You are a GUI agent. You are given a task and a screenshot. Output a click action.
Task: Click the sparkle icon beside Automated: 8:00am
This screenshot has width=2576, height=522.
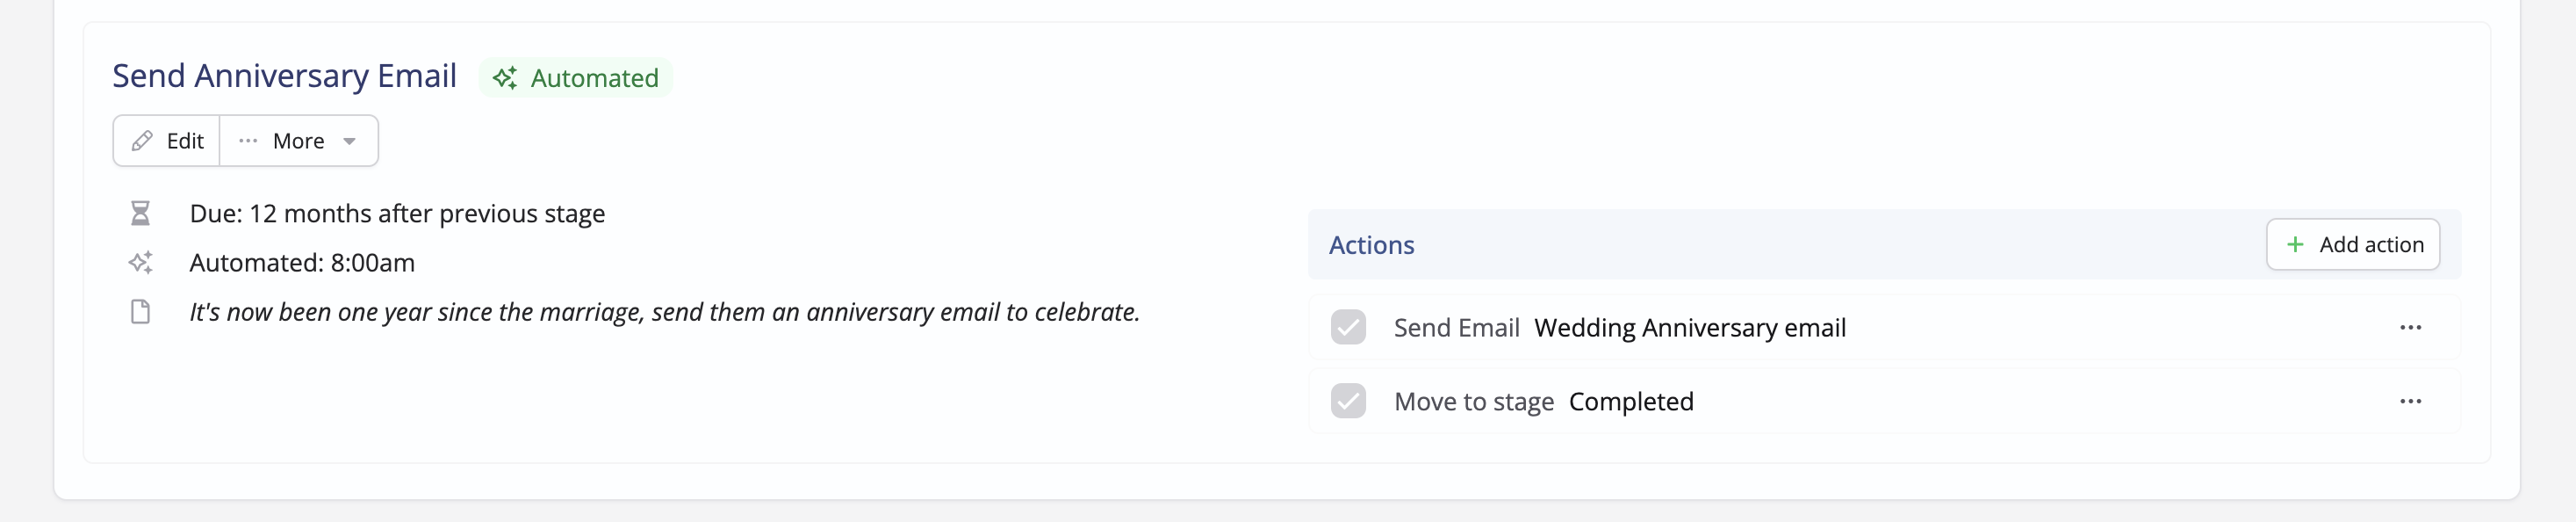[x=140, y=263]
